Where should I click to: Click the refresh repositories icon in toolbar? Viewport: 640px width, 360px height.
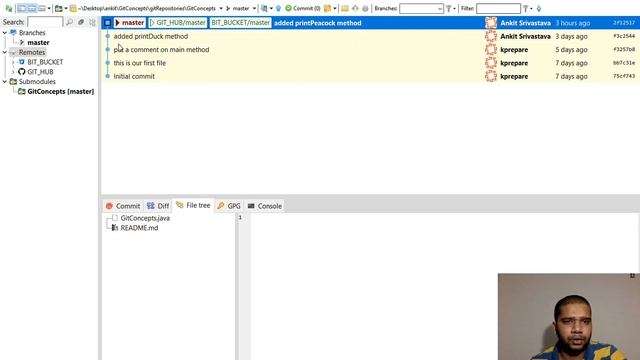tap(9, 9)
